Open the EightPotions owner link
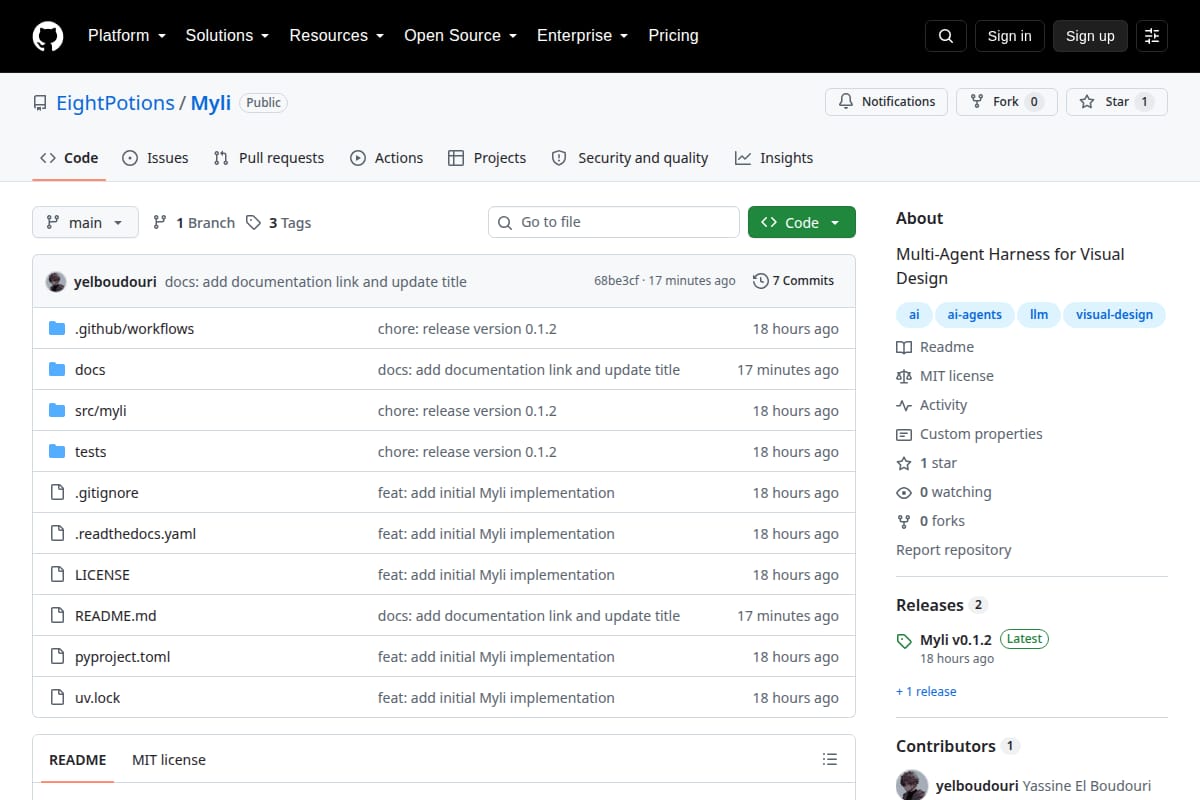Image resolution: width=1200 pixels, height=800 pixels. click(115, 103)
